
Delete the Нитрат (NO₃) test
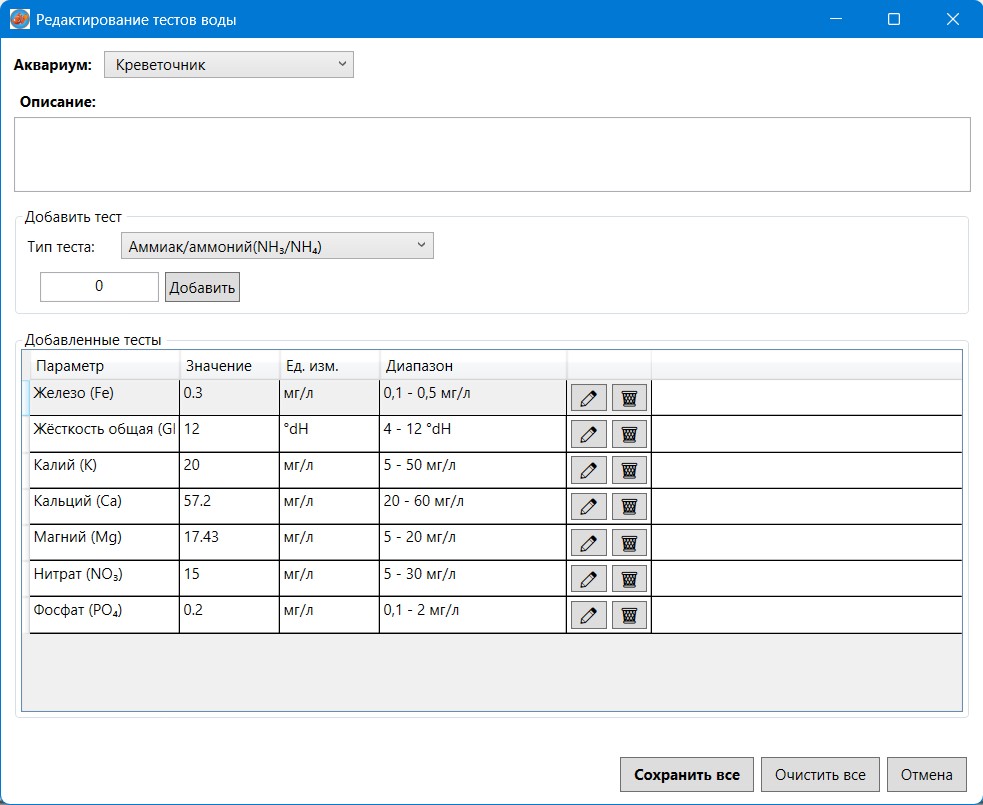[x=629, y=578]
